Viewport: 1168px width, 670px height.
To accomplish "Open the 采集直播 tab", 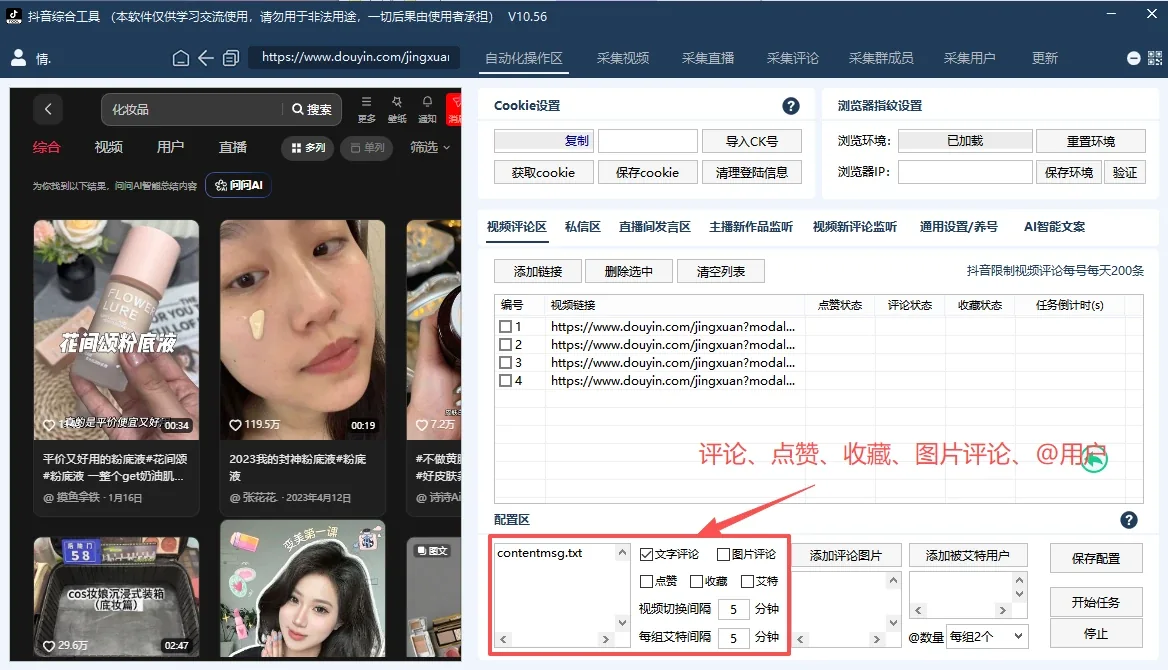I will (708, 58).
